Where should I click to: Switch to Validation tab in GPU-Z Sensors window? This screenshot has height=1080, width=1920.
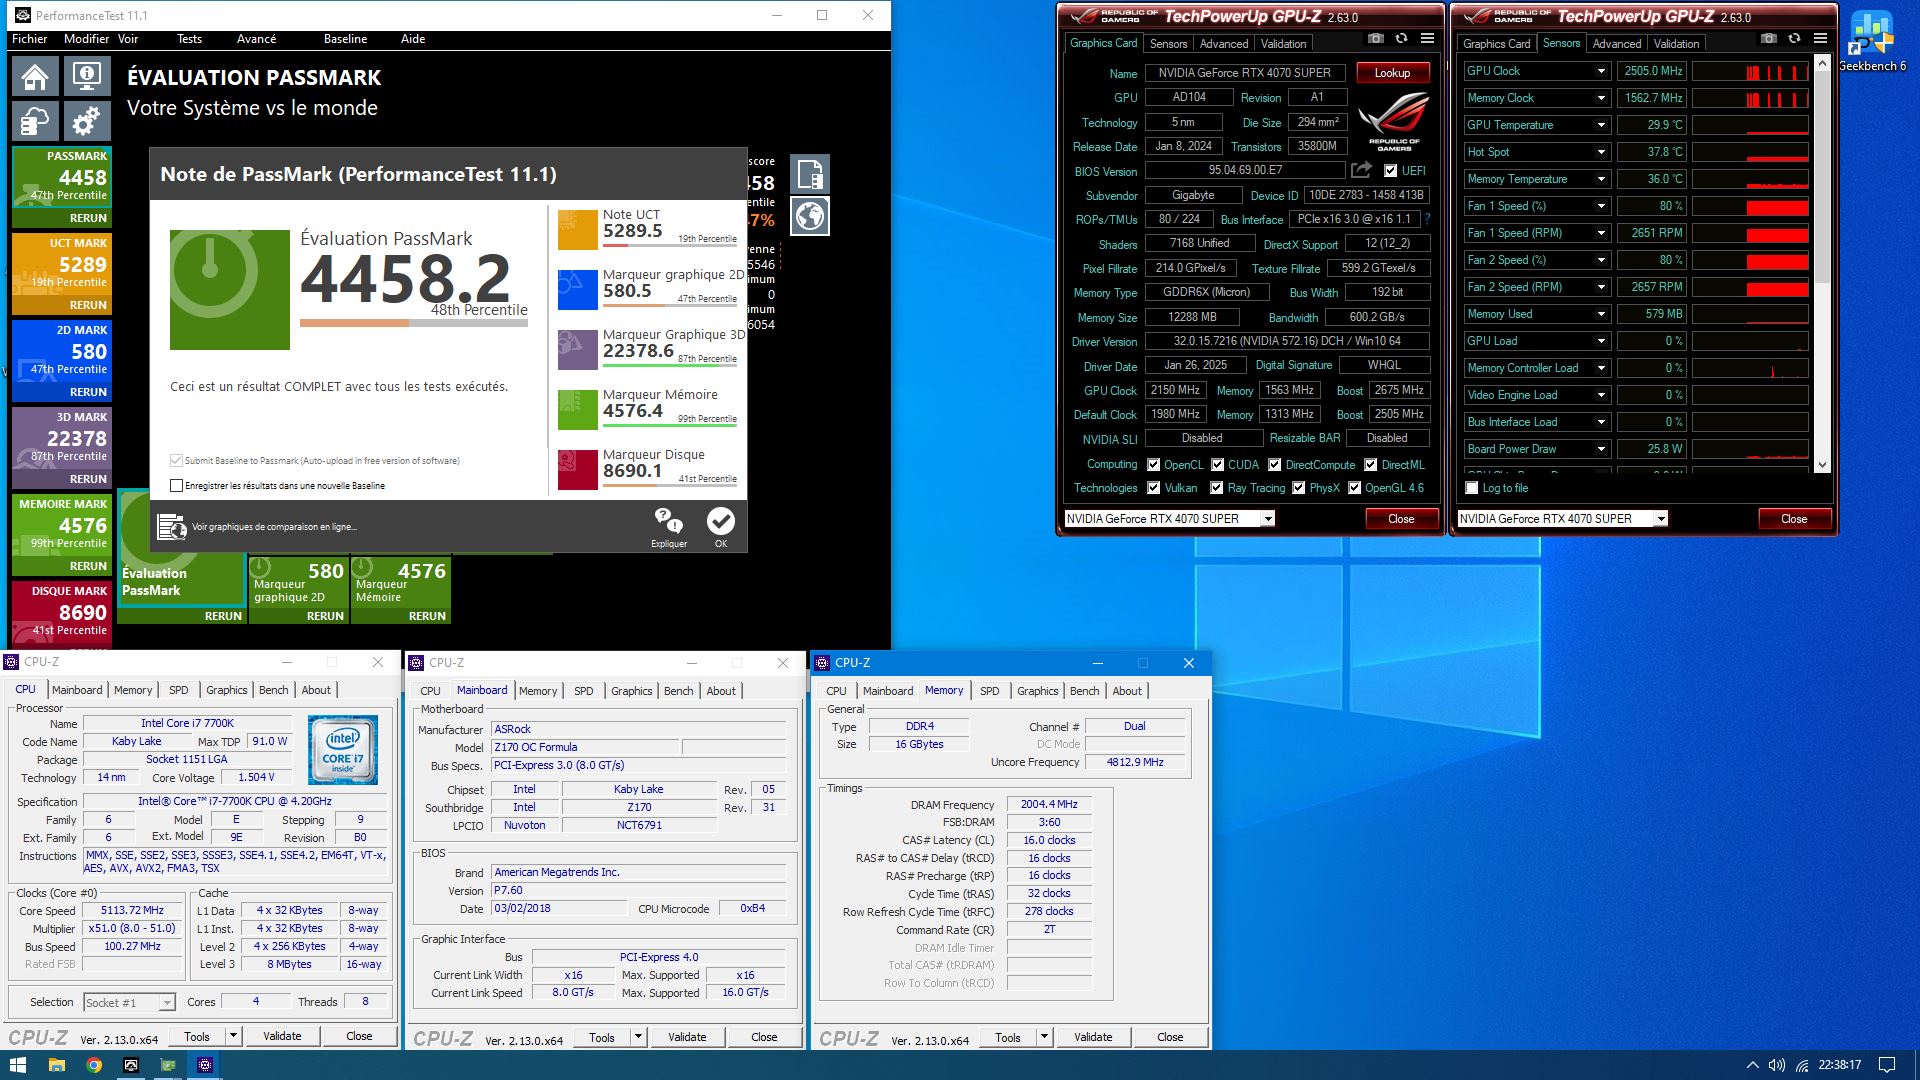click(x=1676, y=44)
